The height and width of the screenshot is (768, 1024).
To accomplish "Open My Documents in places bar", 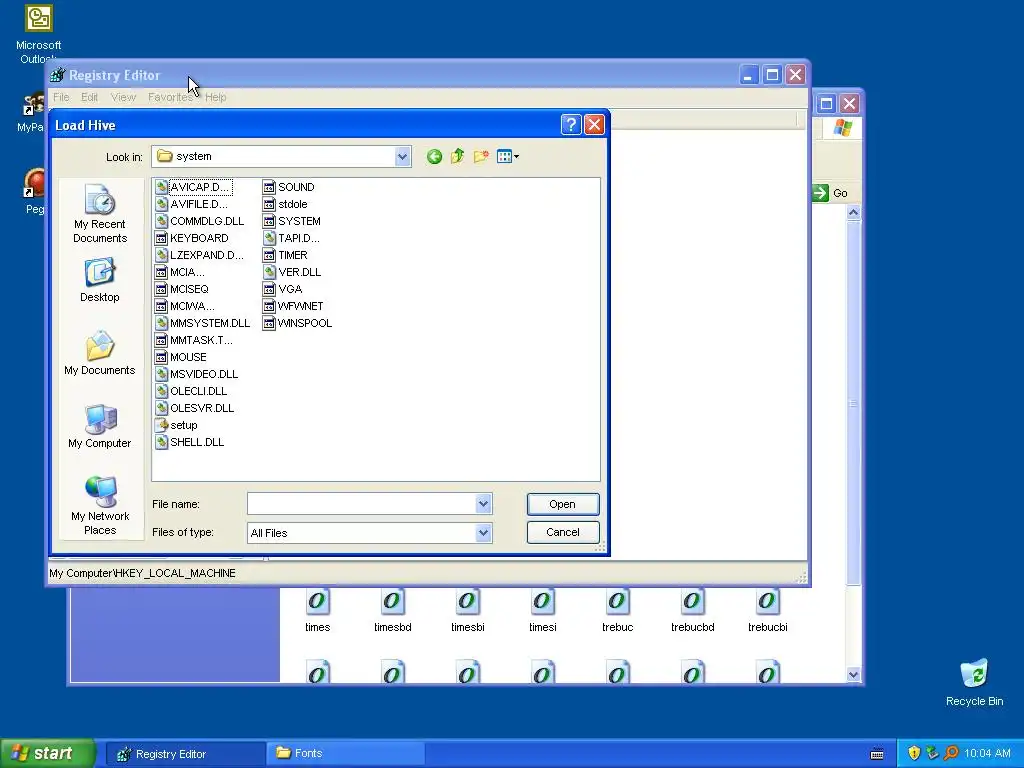I will pos(100,353).
